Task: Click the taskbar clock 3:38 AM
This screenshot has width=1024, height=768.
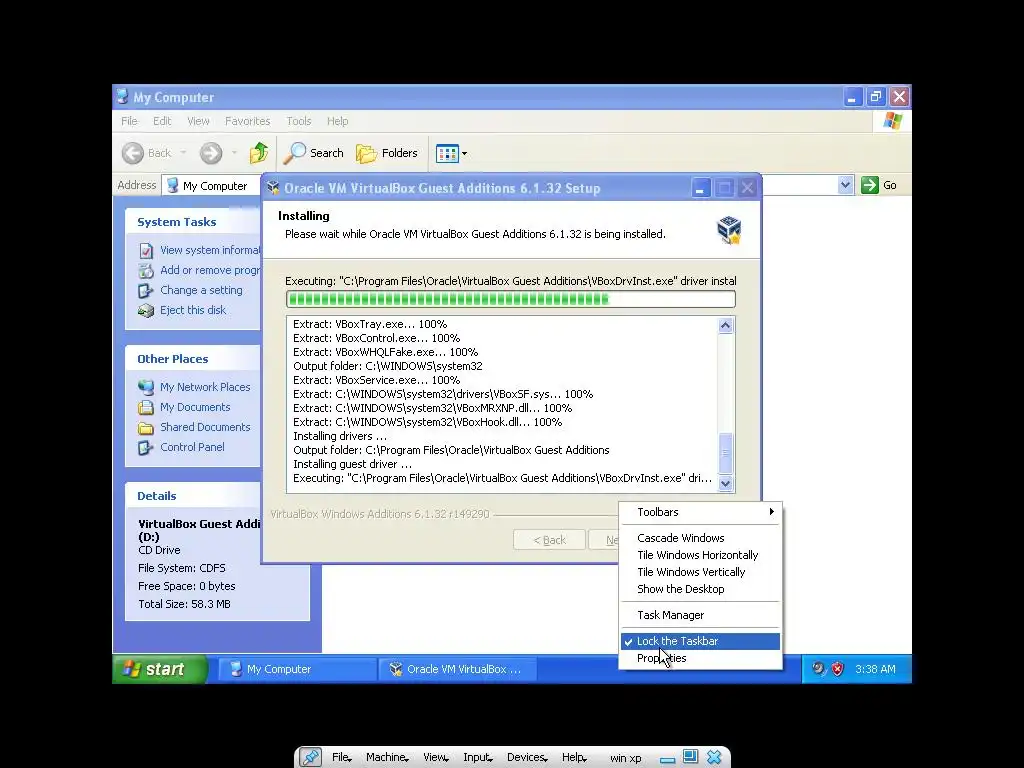Action: [875, 669]
